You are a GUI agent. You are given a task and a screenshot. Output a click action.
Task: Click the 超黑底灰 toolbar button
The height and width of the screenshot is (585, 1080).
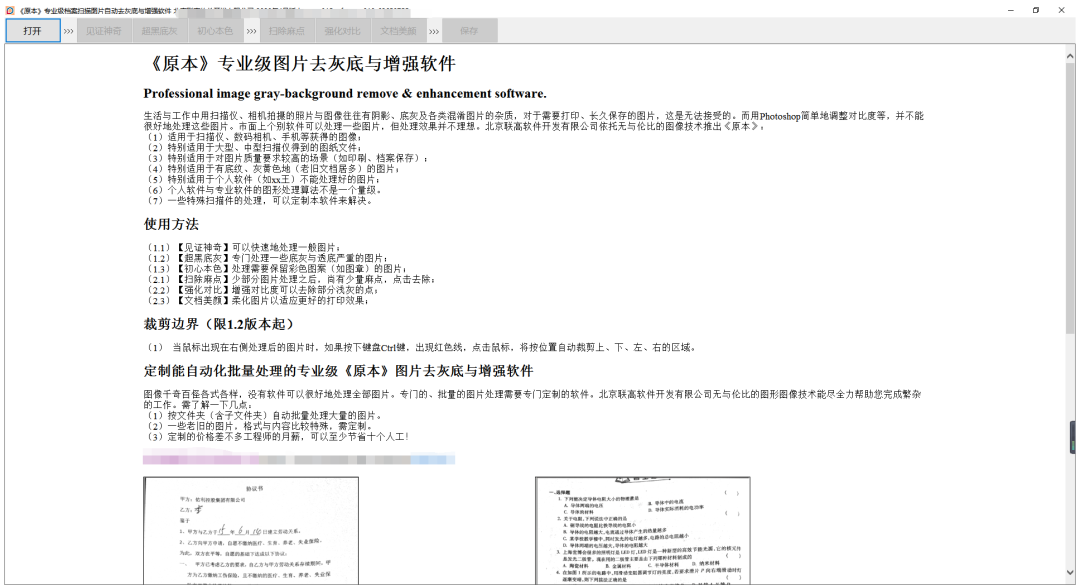point(160,30)
